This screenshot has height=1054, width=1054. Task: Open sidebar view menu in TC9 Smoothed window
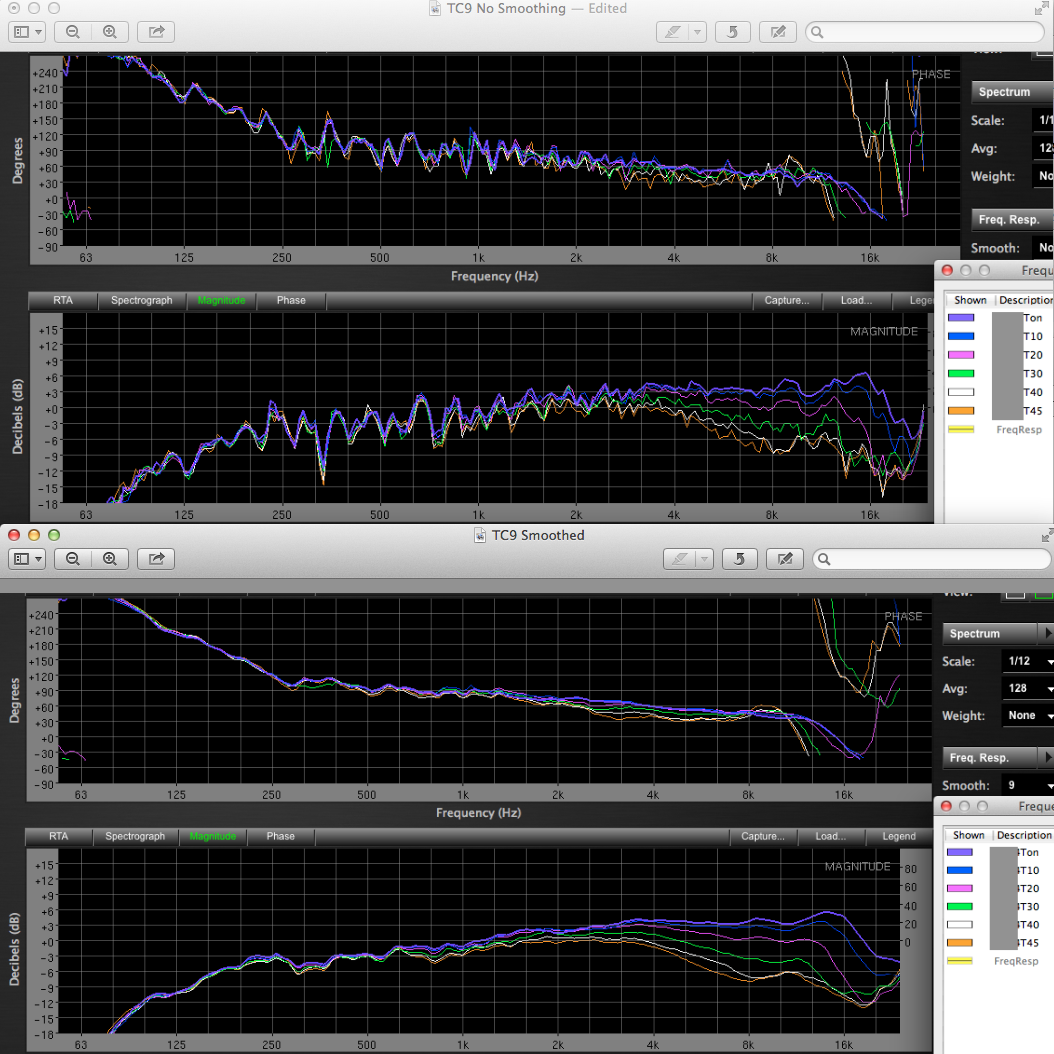(27, 559)
